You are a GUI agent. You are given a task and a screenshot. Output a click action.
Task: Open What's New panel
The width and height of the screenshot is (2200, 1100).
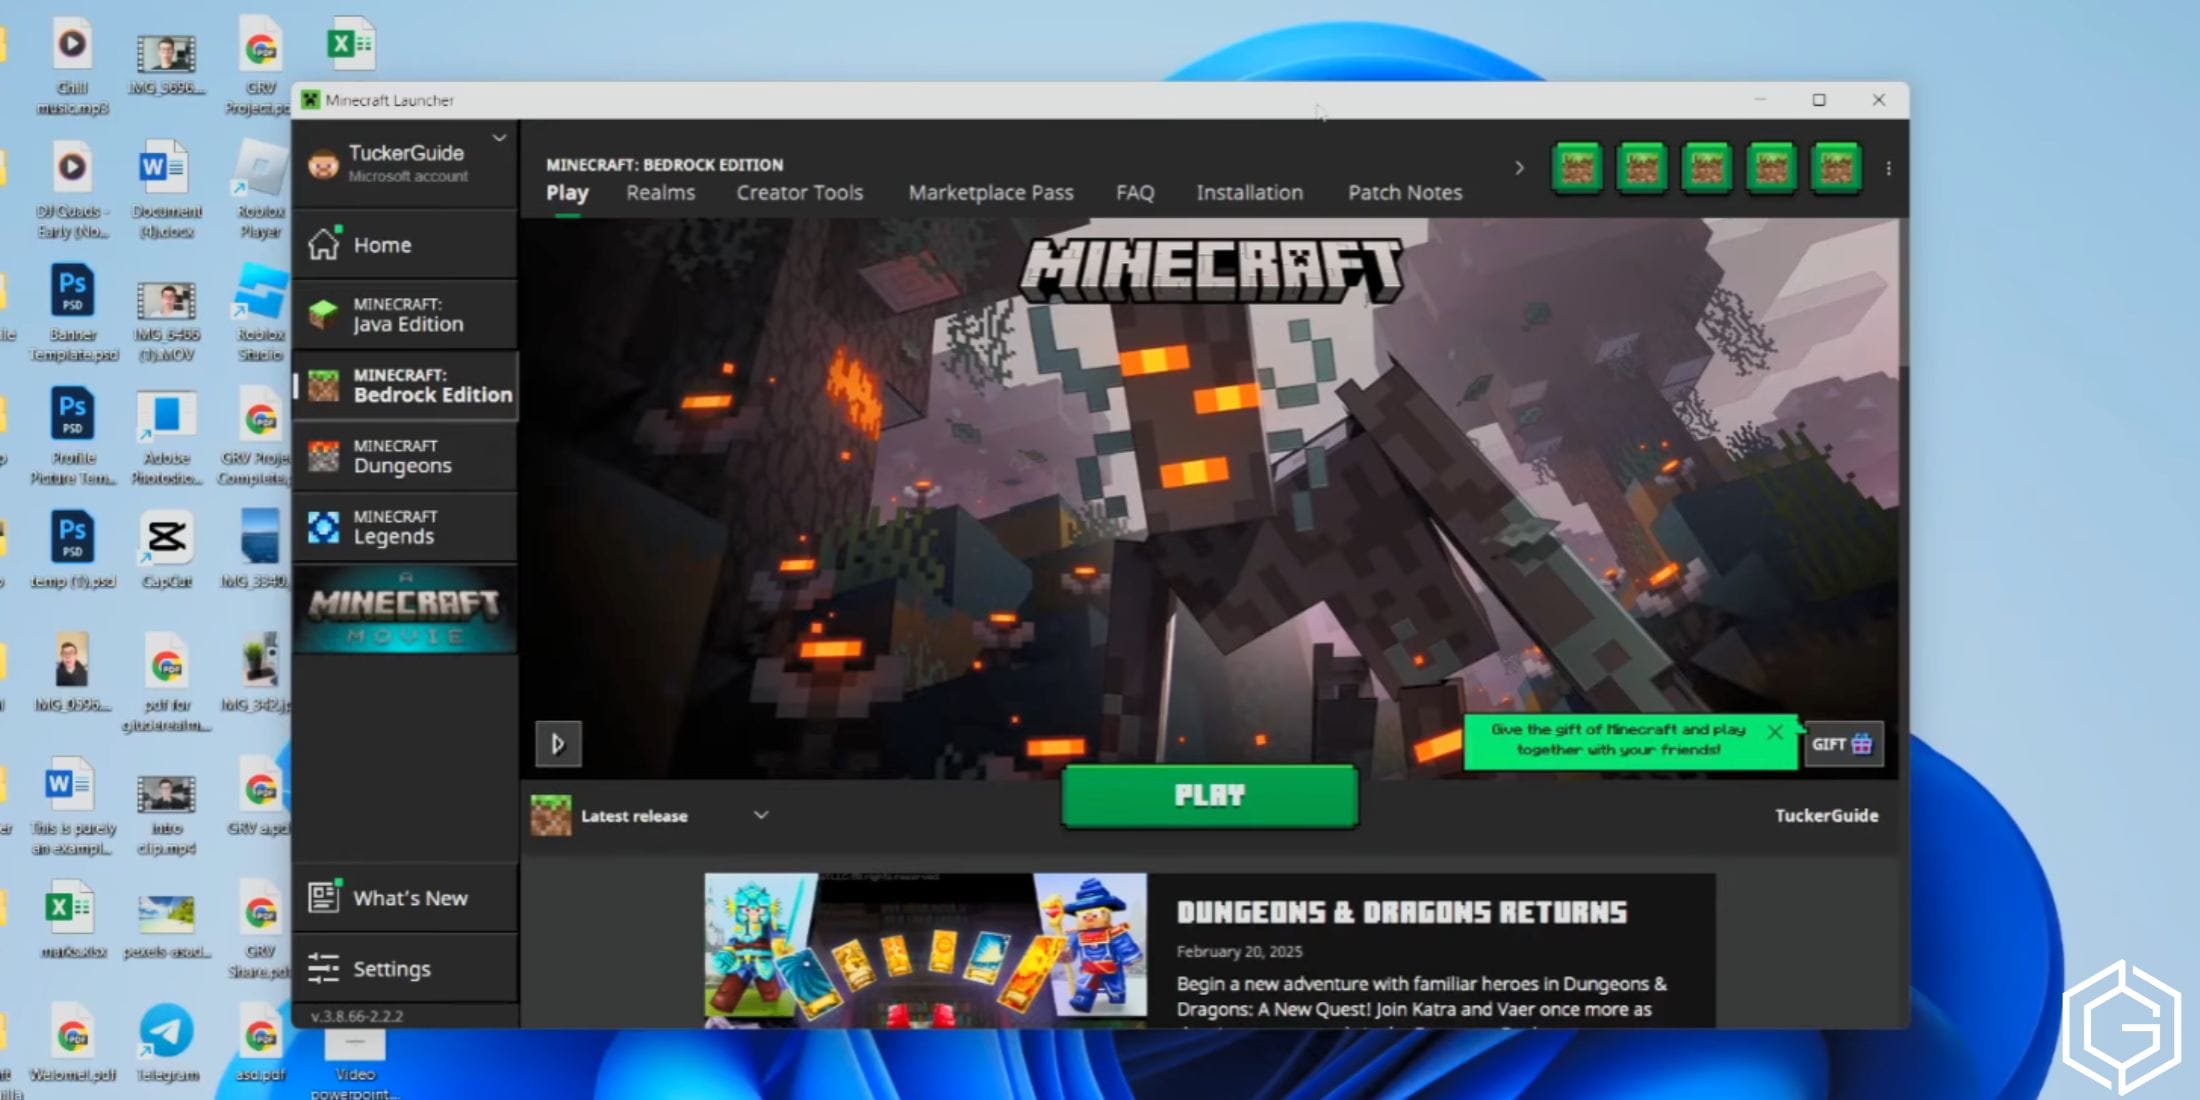tap(406, 897)
